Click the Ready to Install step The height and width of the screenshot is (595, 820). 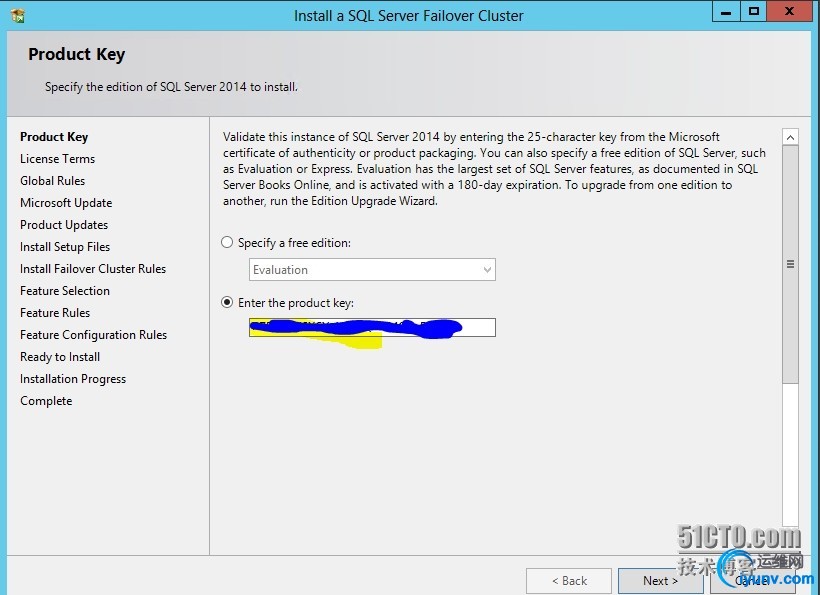click(x=60, y=357)
